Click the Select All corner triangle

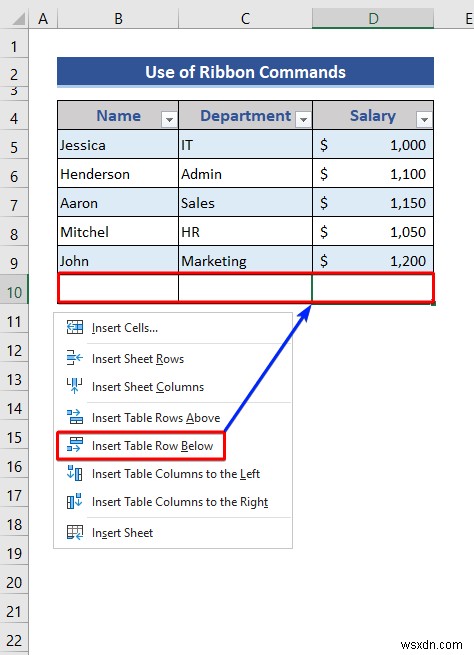[x=18, y=19]
